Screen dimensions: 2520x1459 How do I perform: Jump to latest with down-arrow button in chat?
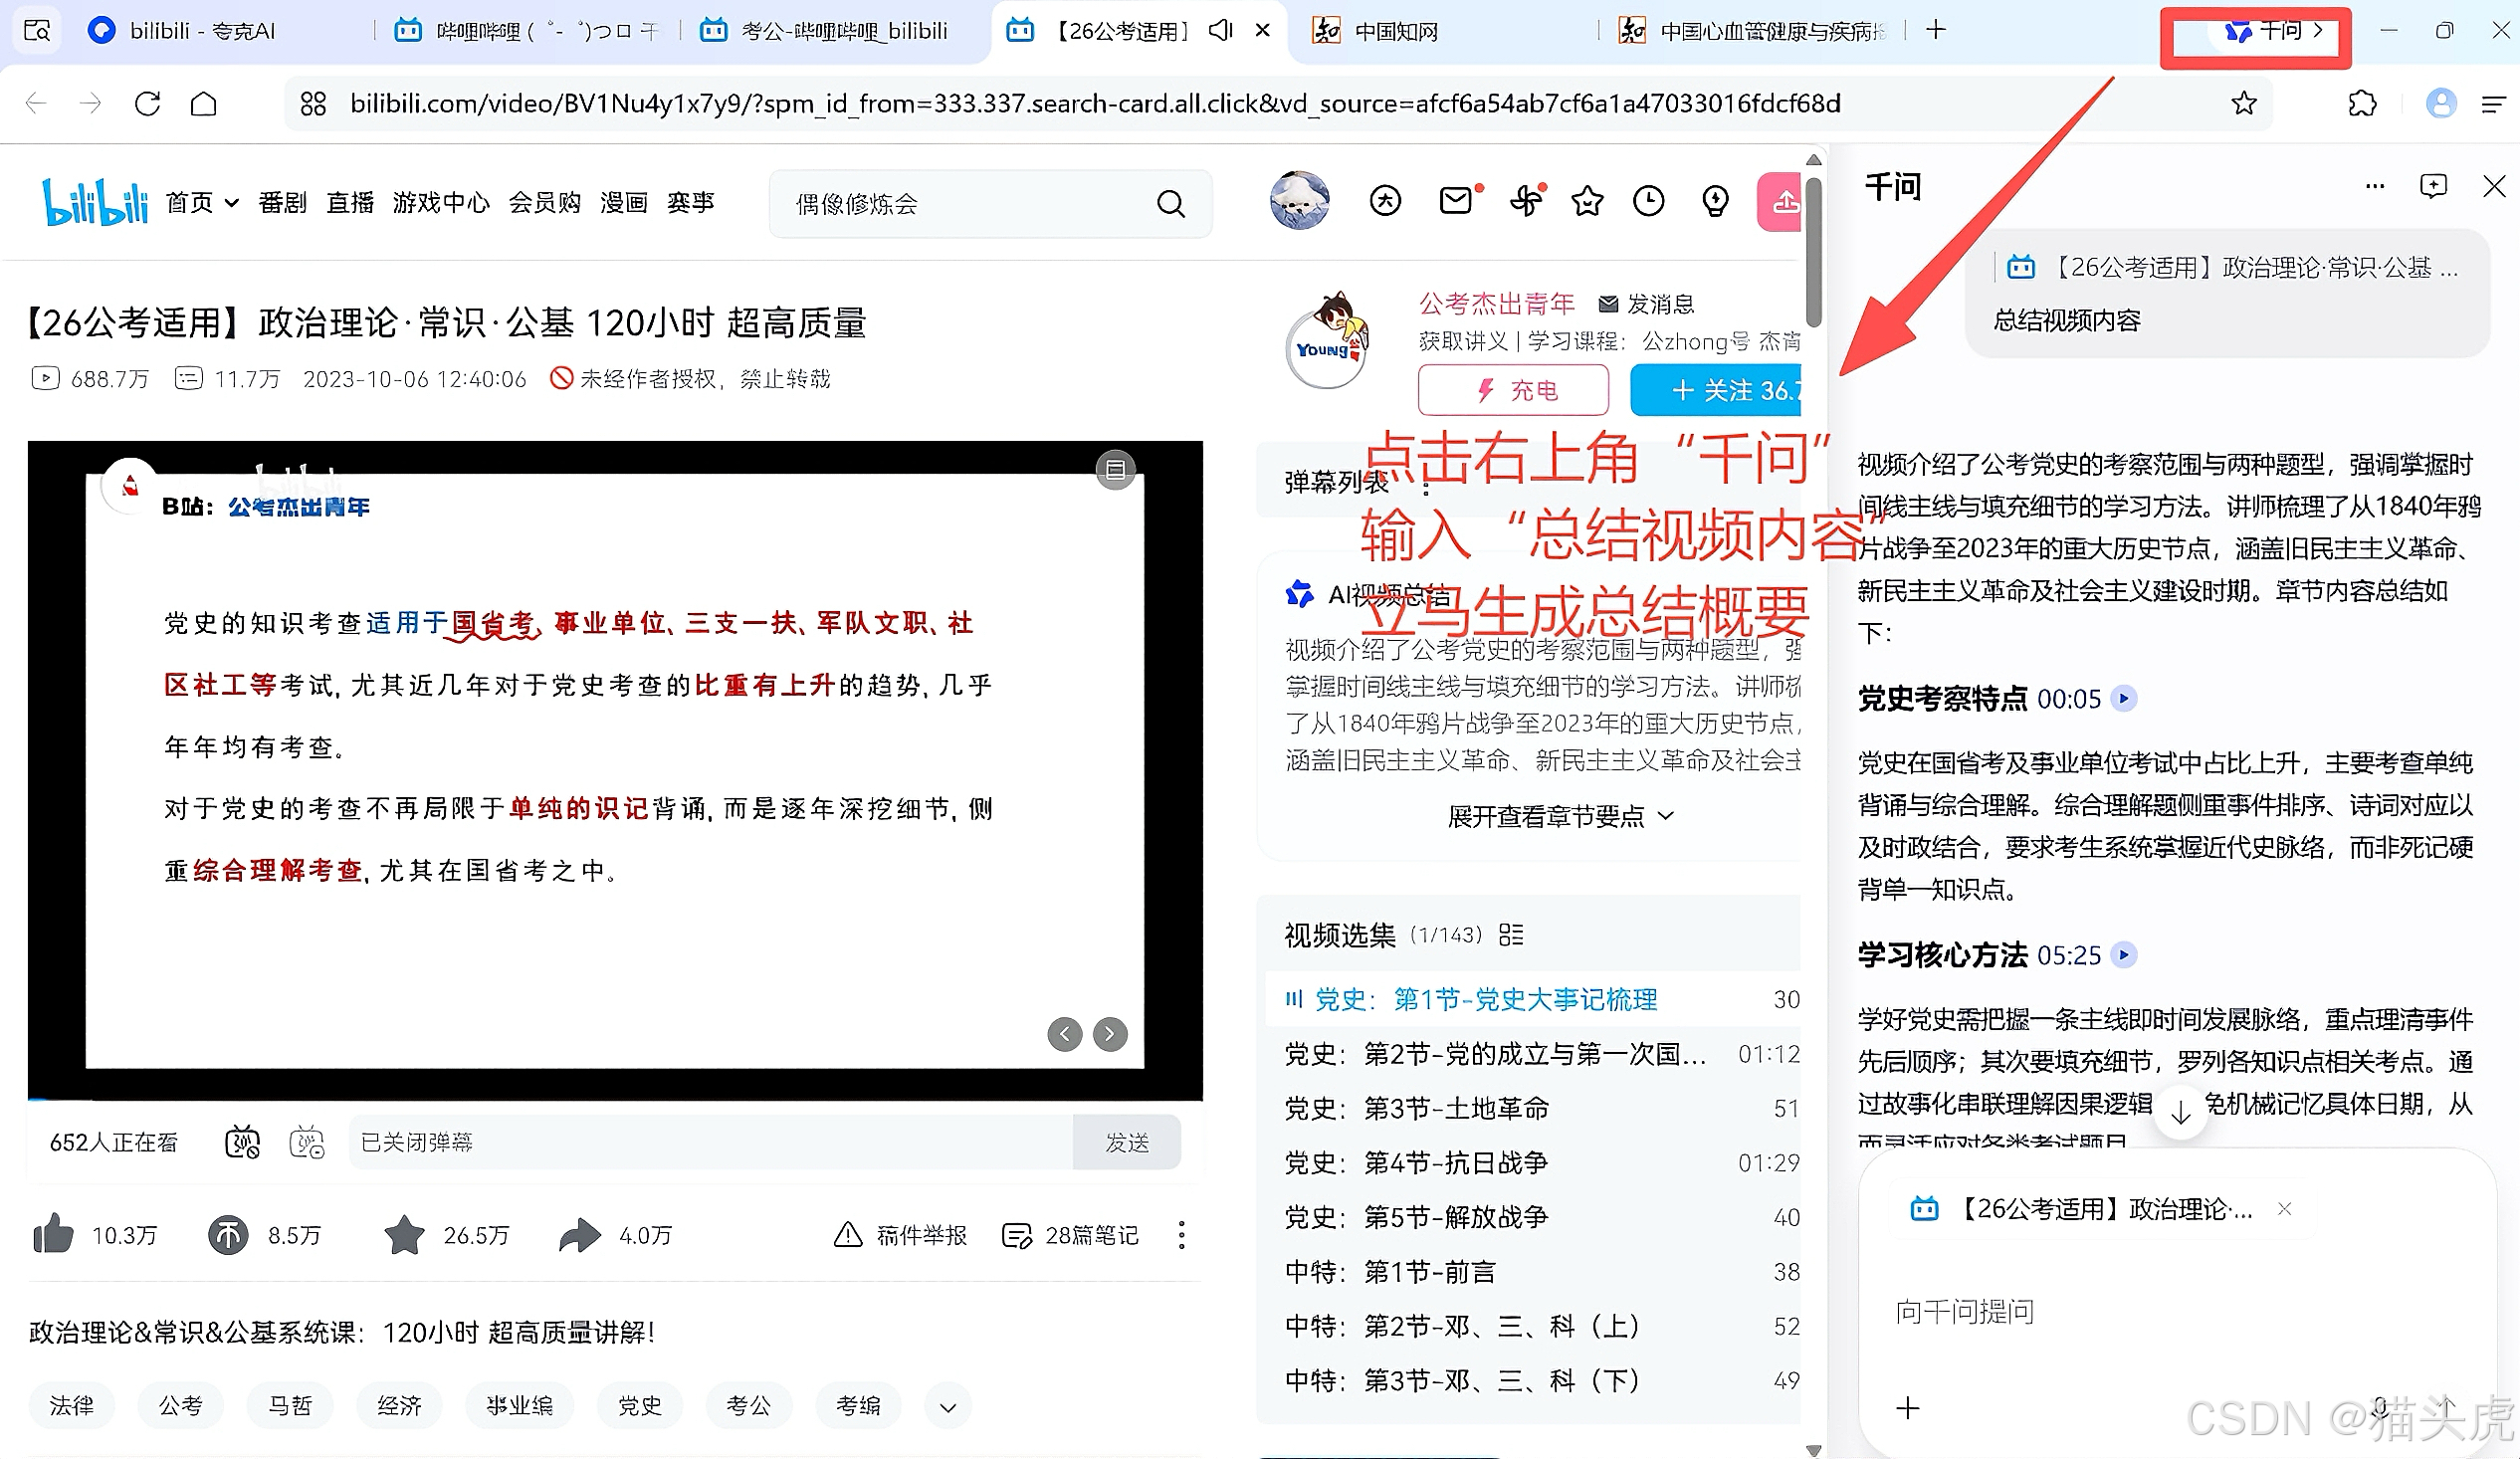[x=2181, y=1112]
